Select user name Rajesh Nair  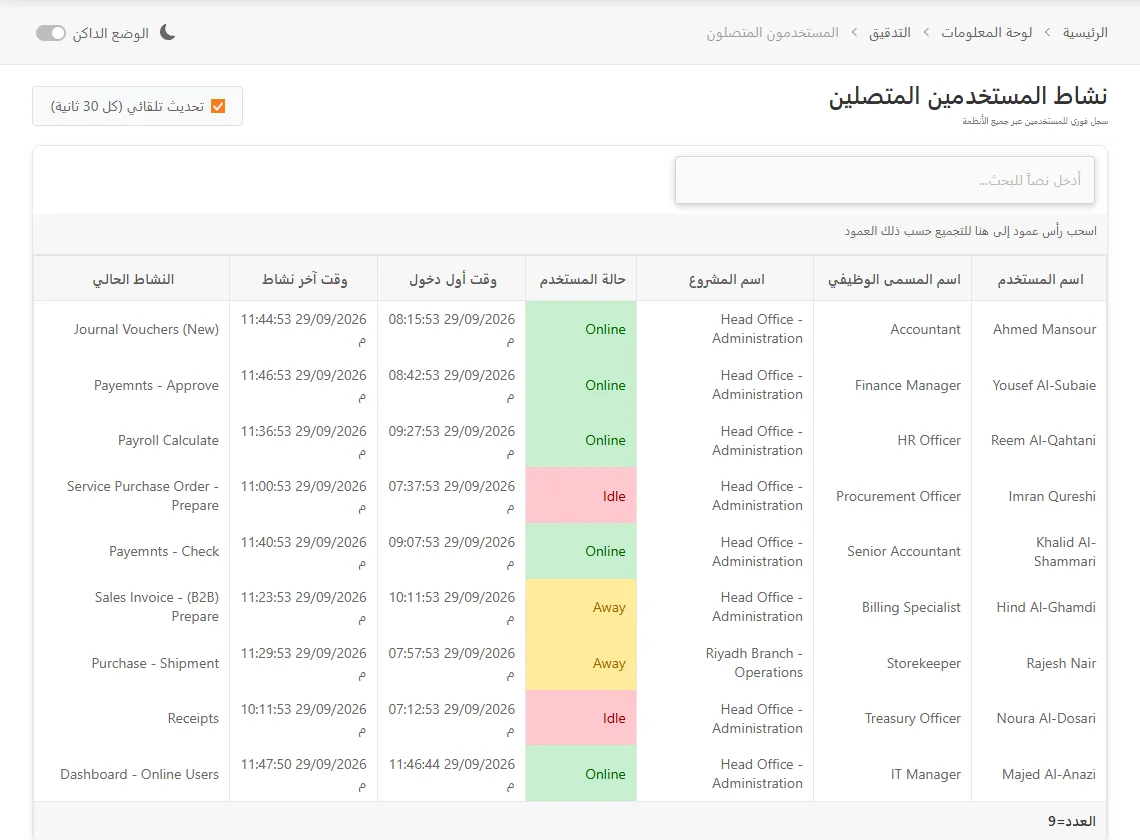point(1061,663)
